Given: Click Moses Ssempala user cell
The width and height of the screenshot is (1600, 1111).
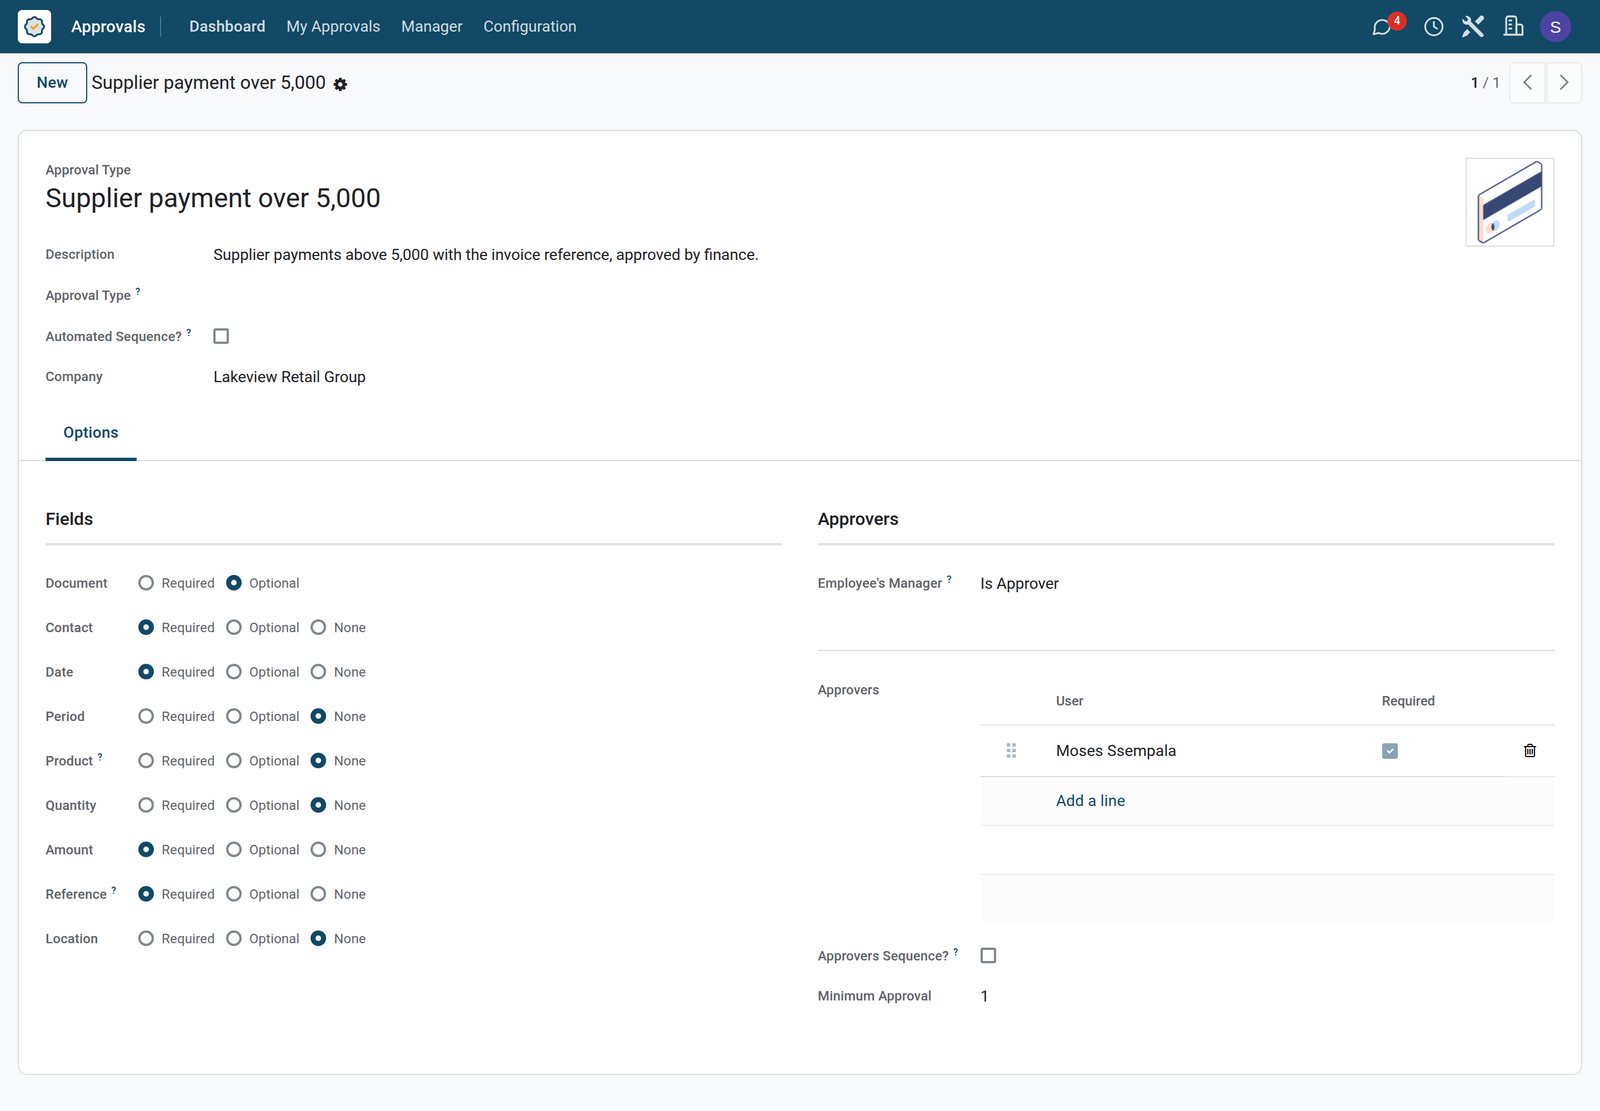Looking at the screenshot, I should (1116, 751).
